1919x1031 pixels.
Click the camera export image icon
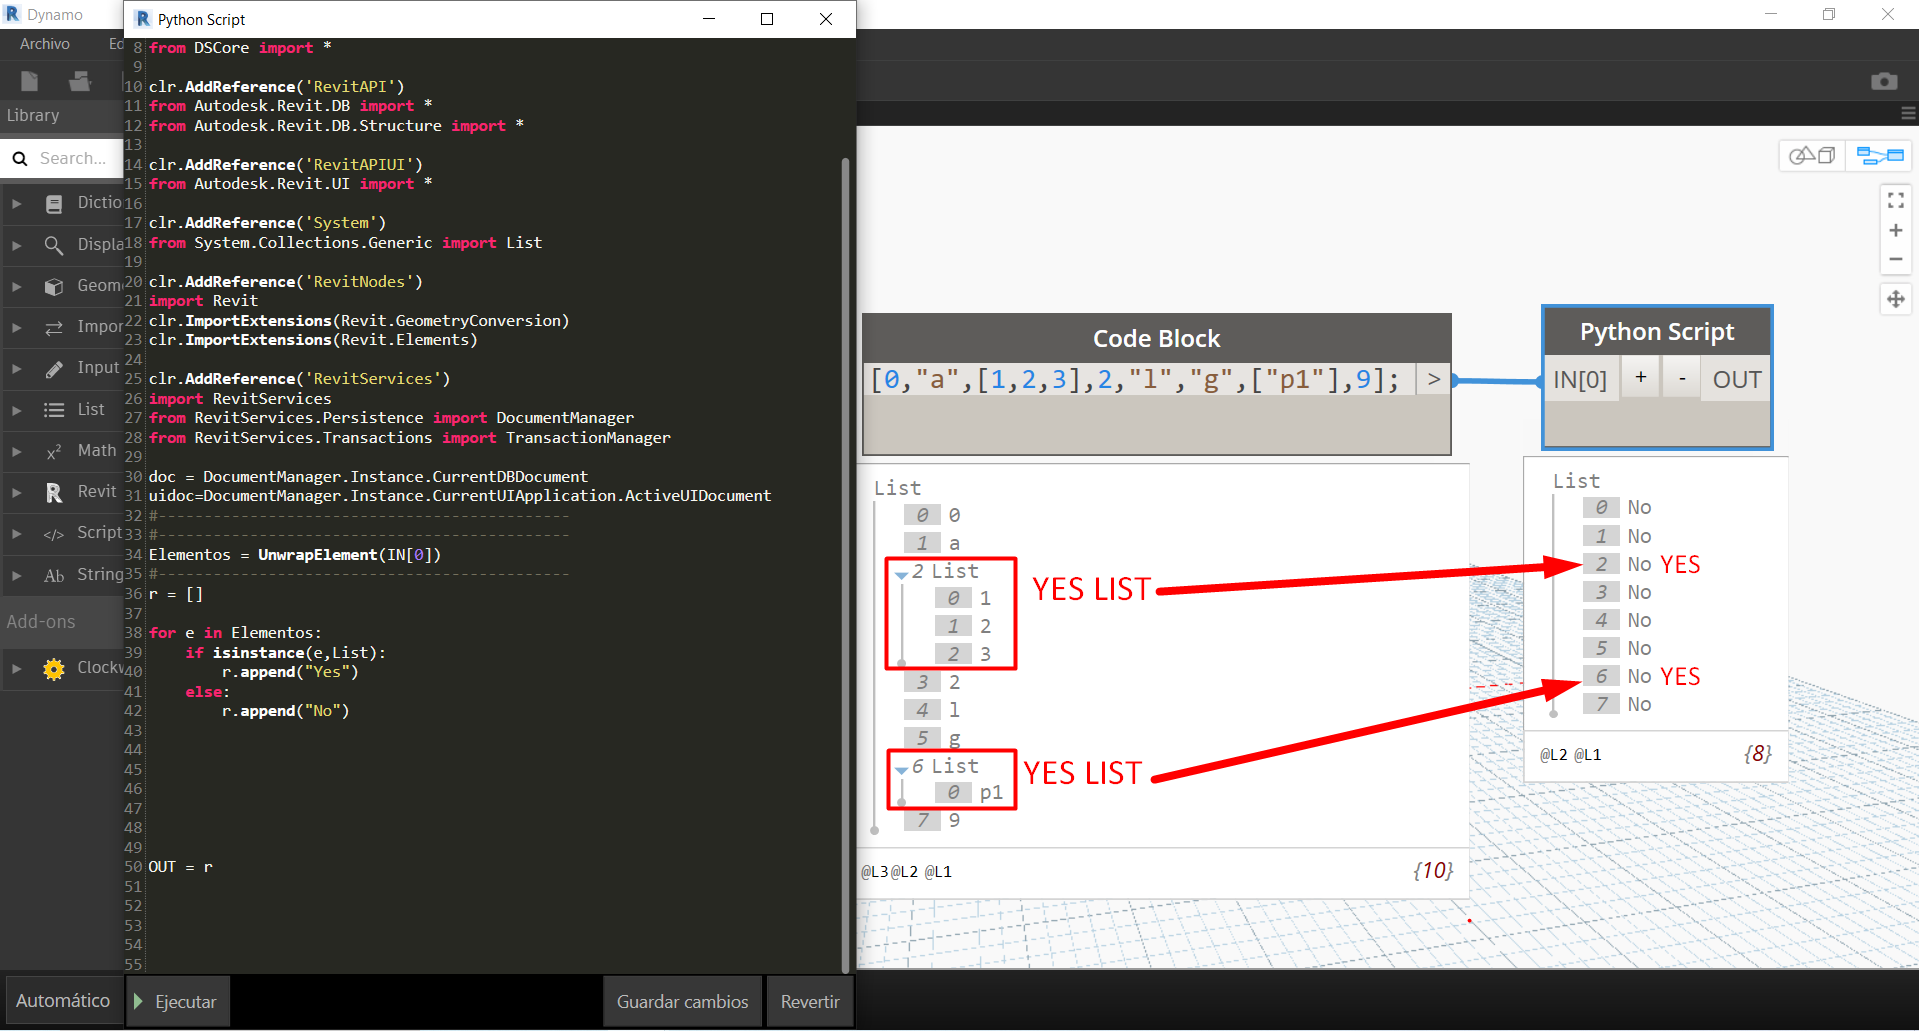(1884, 81)
